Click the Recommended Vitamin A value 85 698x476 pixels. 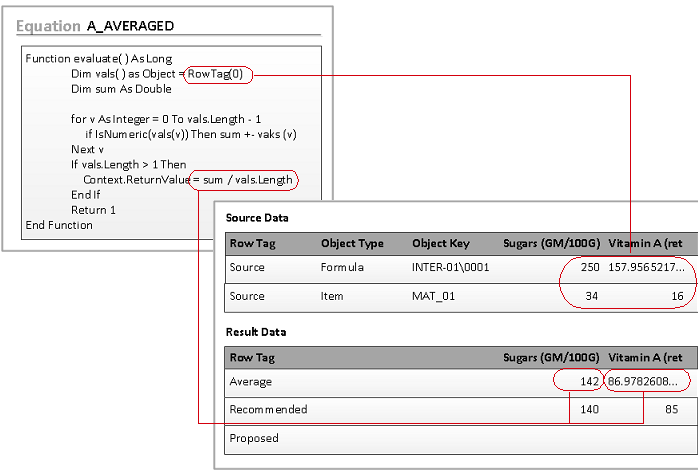pyautogui.click(x=672, y=409)
